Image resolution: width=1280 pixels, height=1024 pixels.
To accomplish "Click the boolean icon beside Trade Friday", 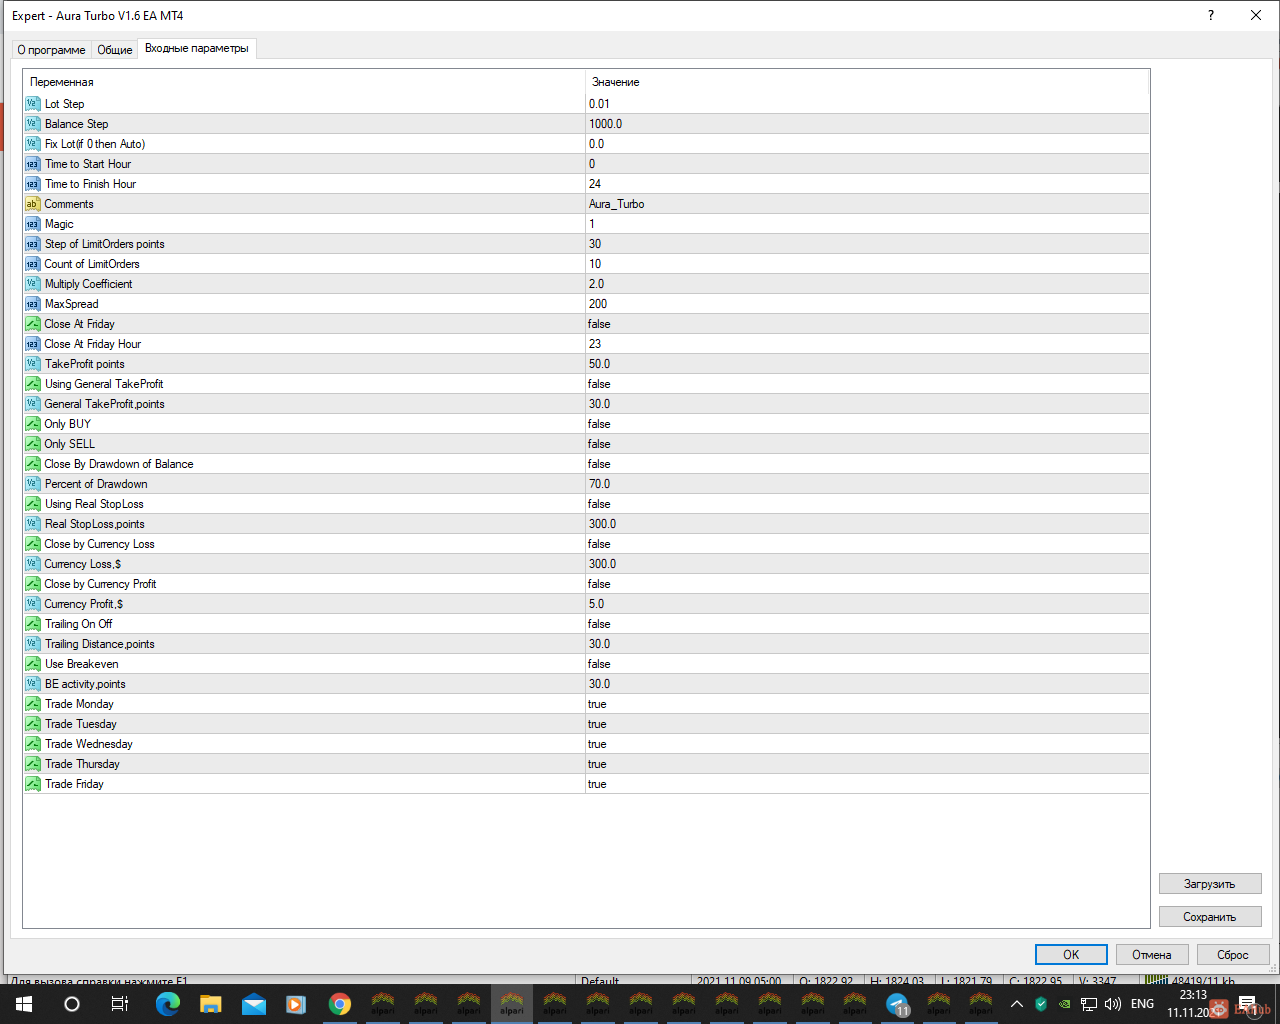I will tap(33, 784).
